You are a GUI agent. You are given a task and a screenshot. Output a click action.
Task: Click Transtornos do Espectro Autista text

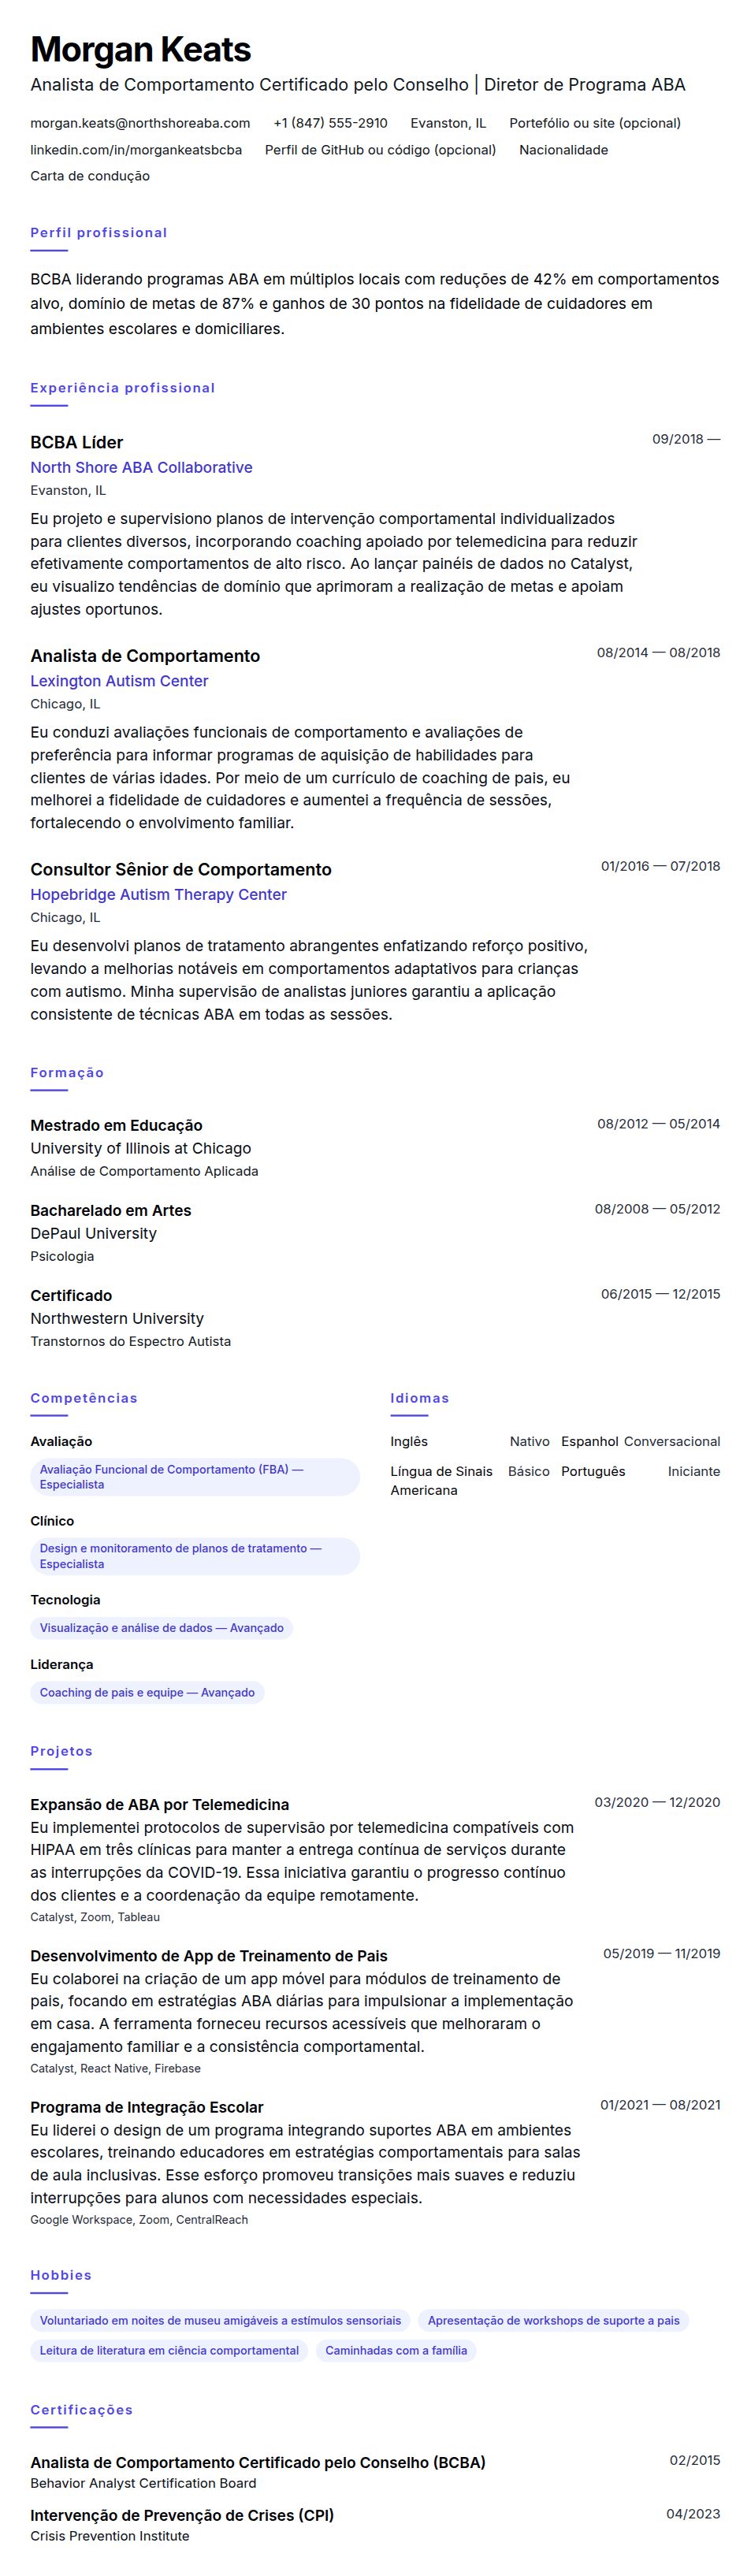tap(130, 1342)
